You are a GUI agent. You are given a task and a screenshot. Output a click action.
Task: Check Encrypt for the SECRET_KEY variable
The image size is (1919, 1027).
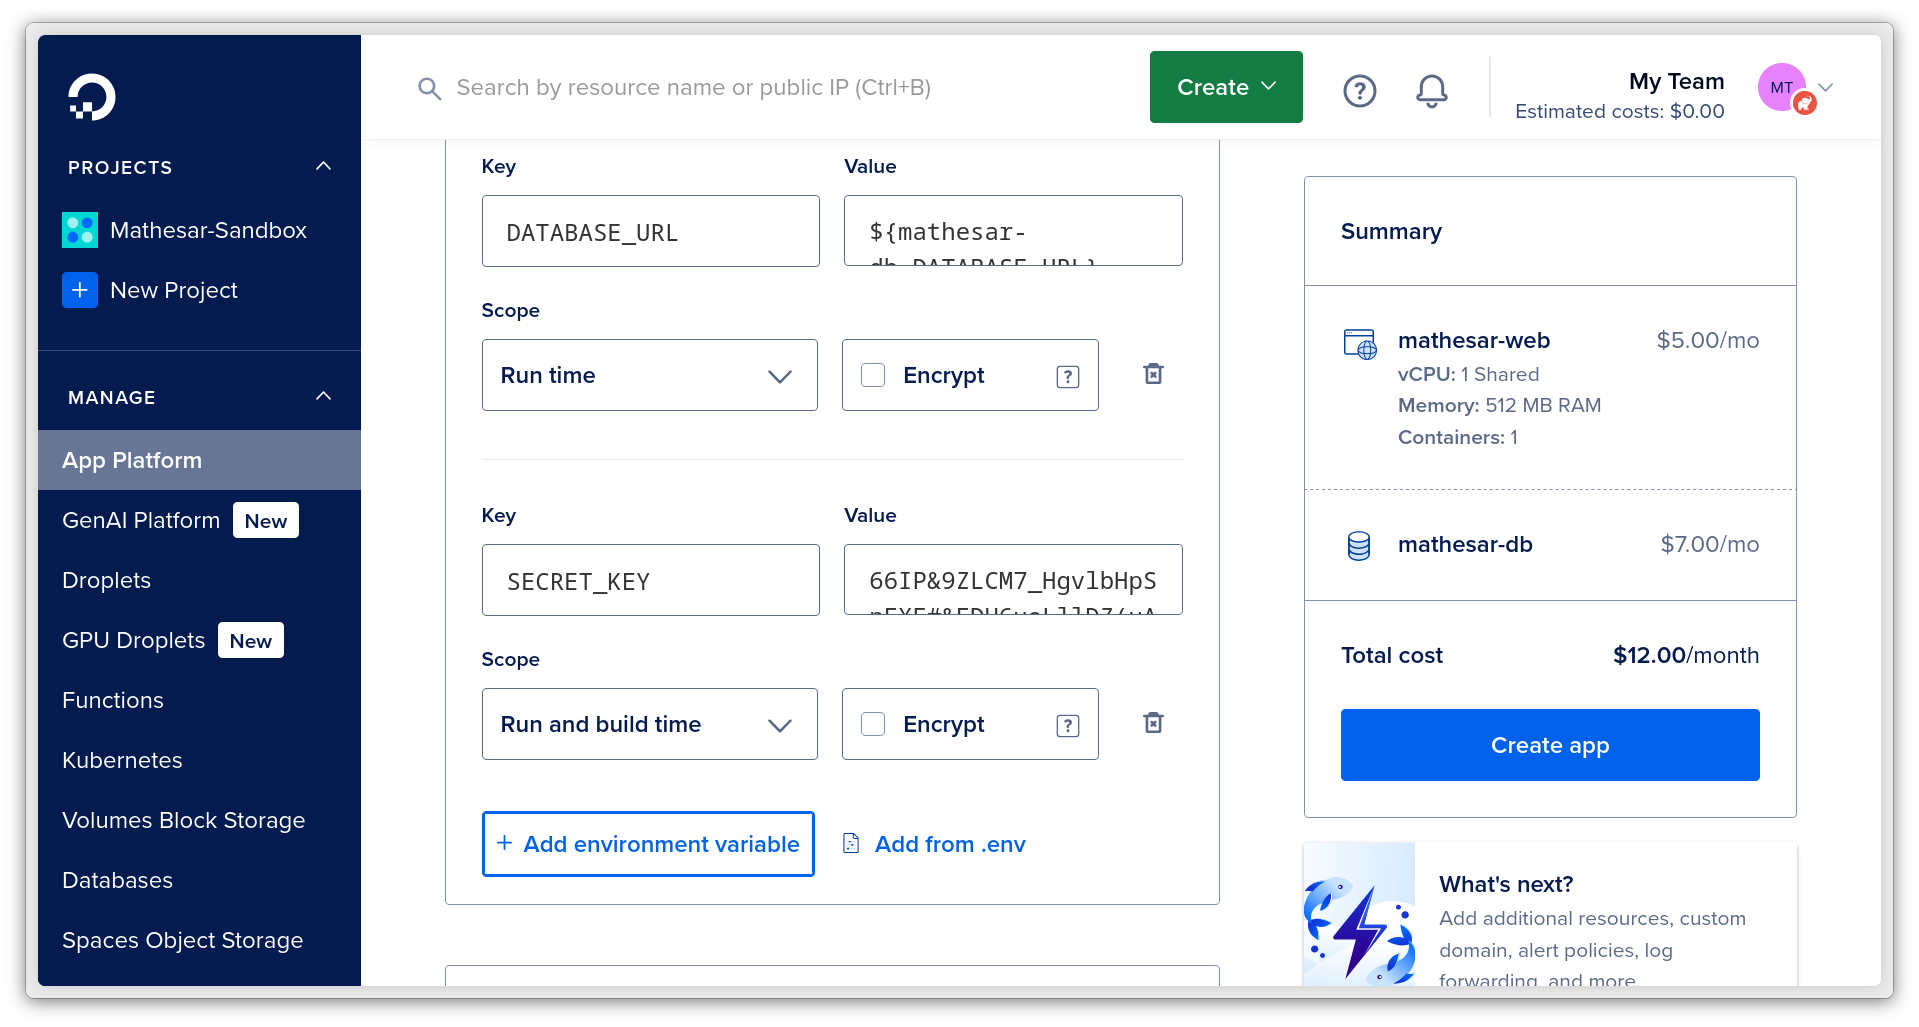[873, 723]
